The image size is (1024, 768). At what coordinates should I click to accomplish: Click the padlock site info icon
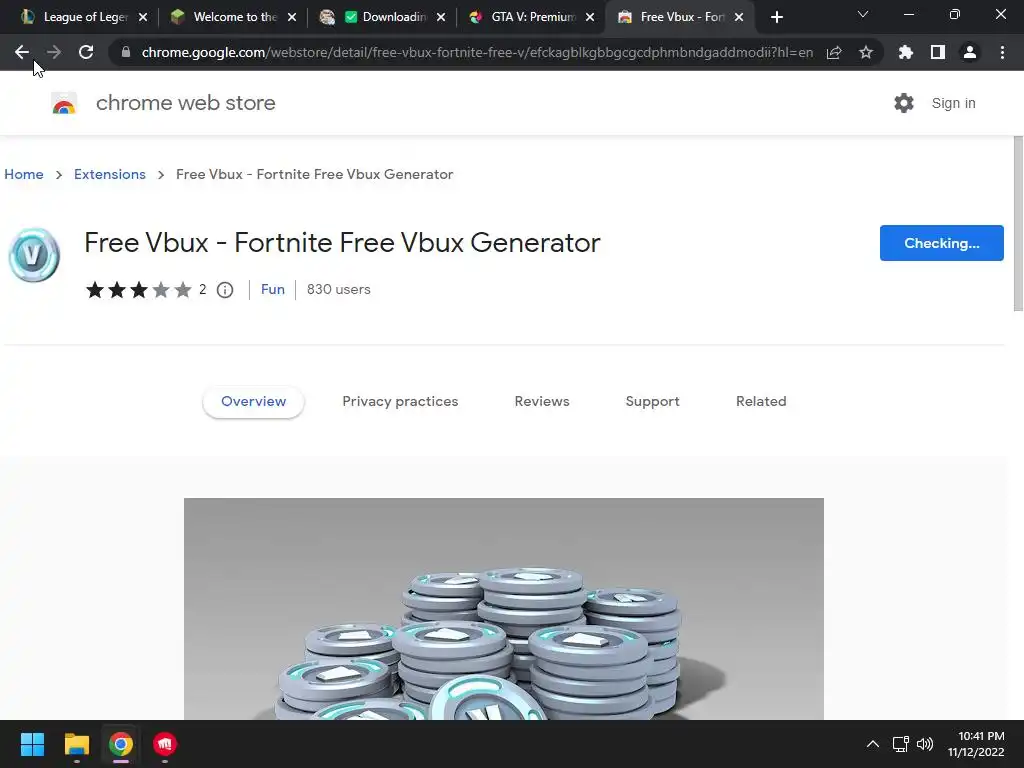[x=126, y=52]
